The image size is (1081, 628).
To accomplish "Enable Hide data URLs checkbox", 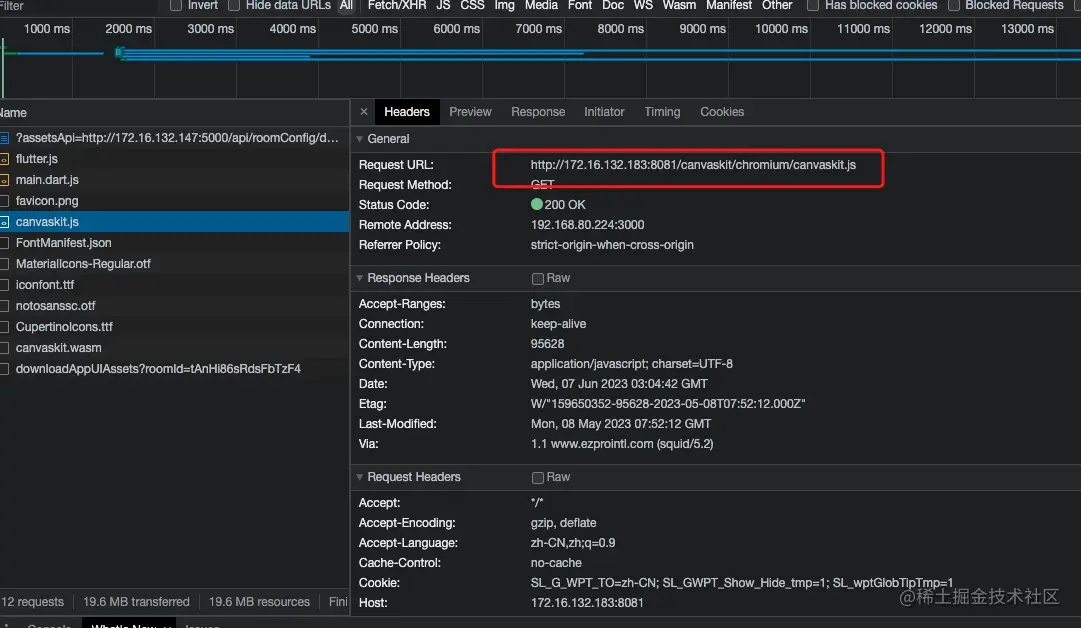I will click(x=234, y=6).
